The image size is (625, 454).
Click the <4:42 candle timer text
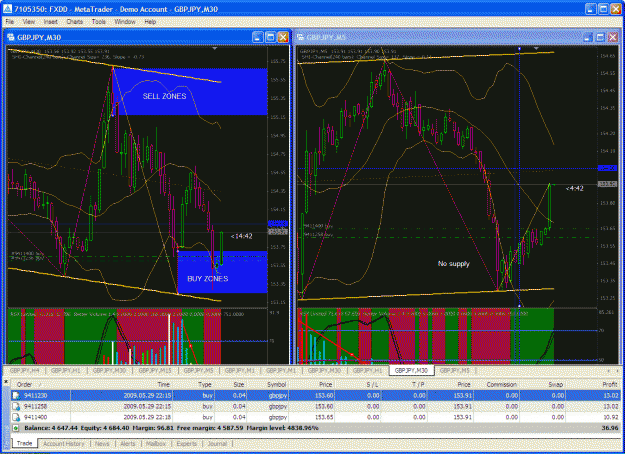(575, 188)
